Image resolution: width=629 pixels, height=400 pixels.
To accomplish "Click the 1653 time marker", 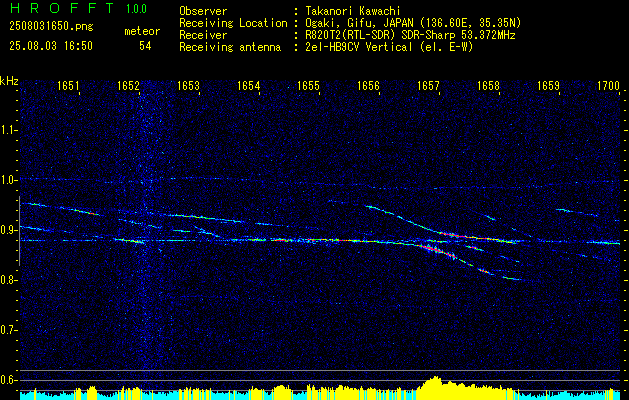I will [x=189, y=85].
